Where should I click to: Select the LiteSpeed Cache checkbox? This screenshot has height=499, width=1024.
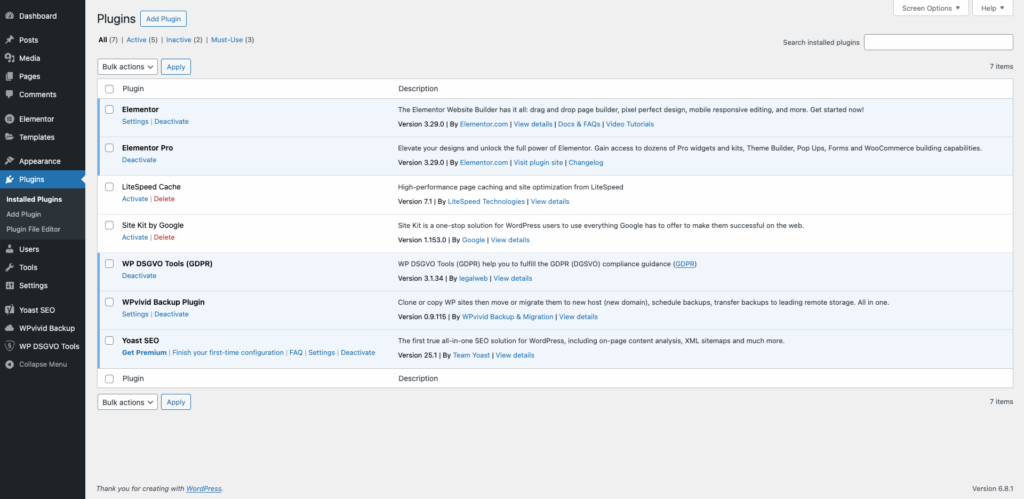tap(109, 187)
